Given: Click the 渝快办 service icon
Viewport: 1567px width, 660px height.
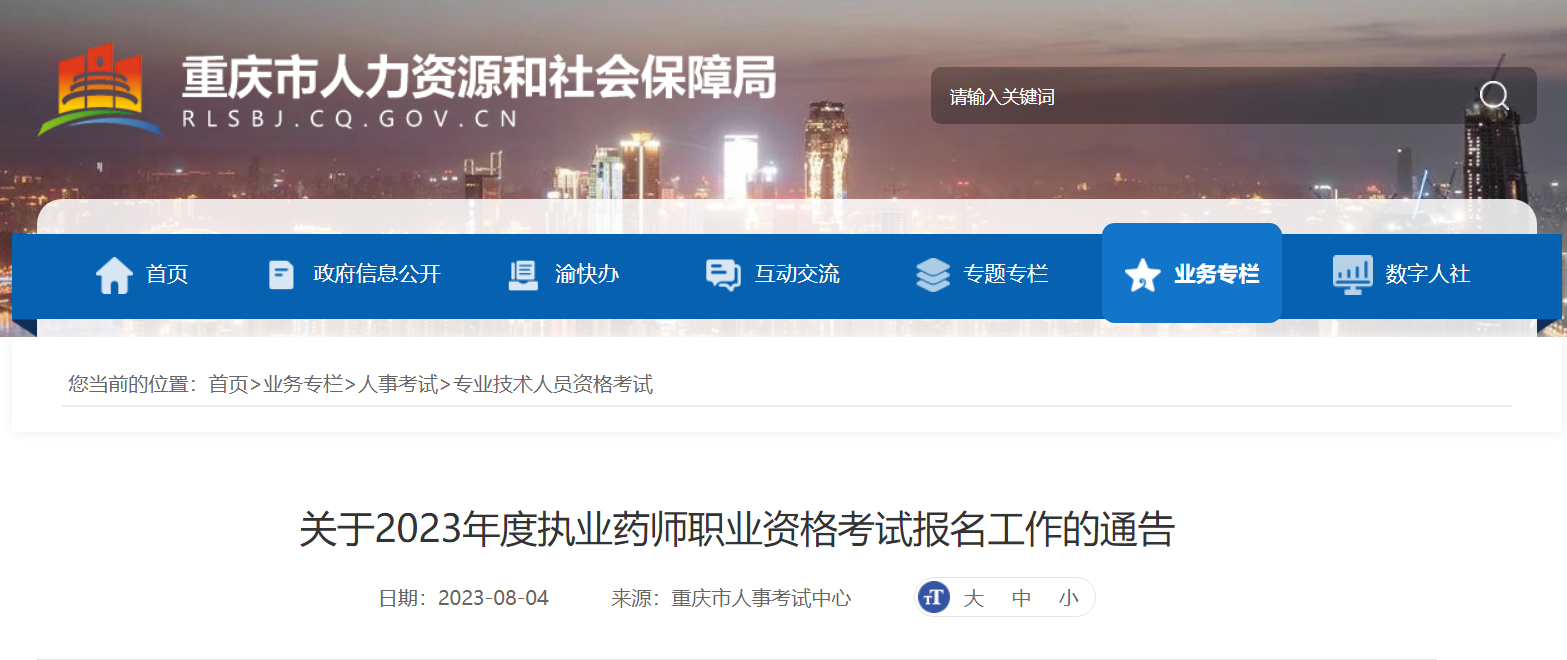Looking at the screenshot, I should (x=523, y=274).
